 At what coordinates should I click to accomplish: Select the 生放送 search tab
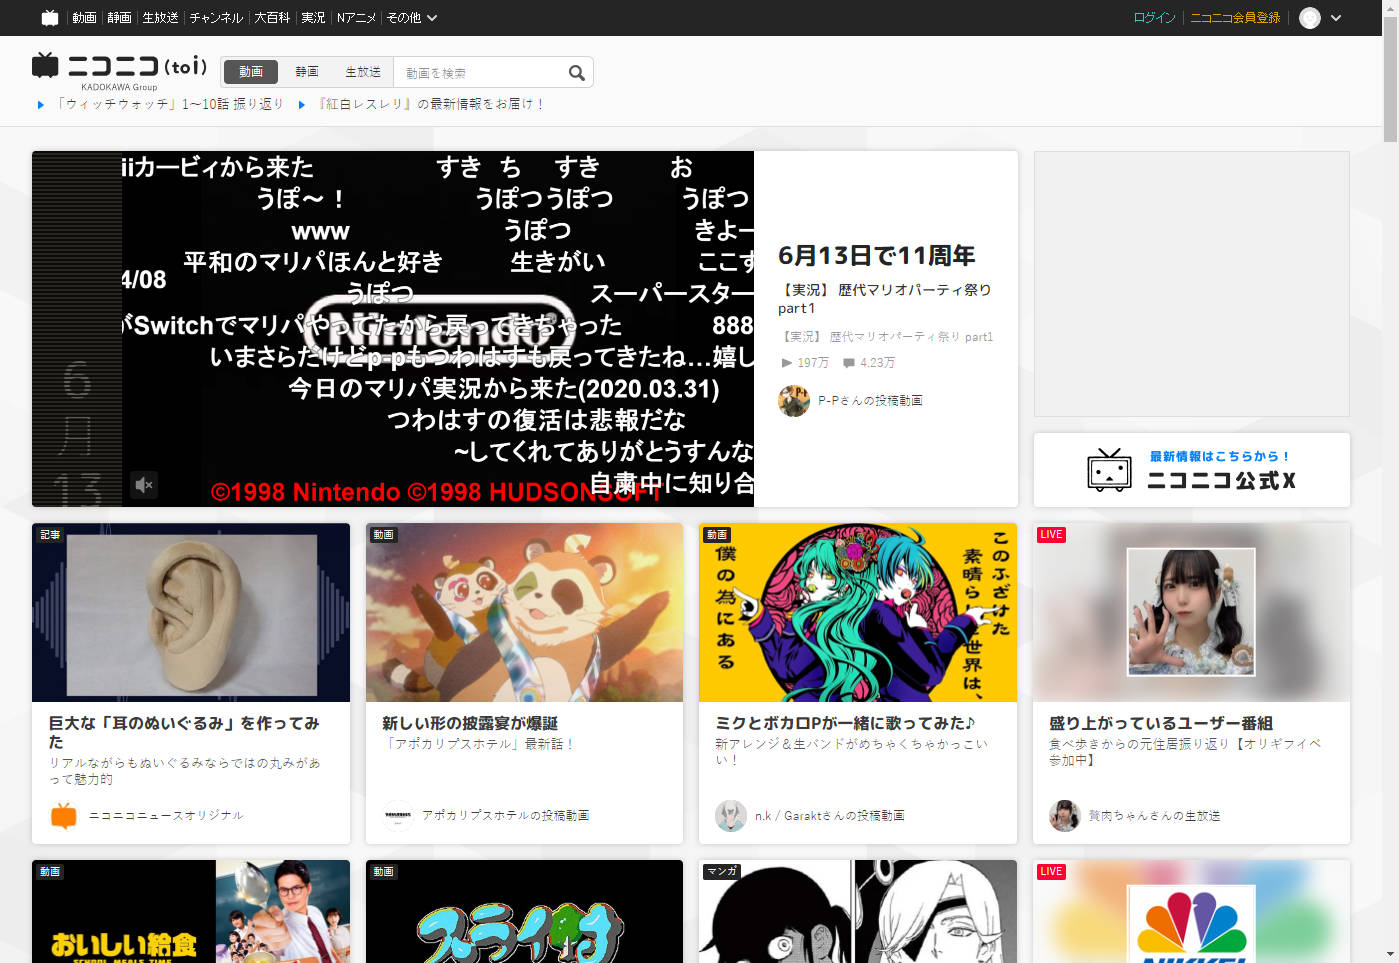tap(363, 72)
